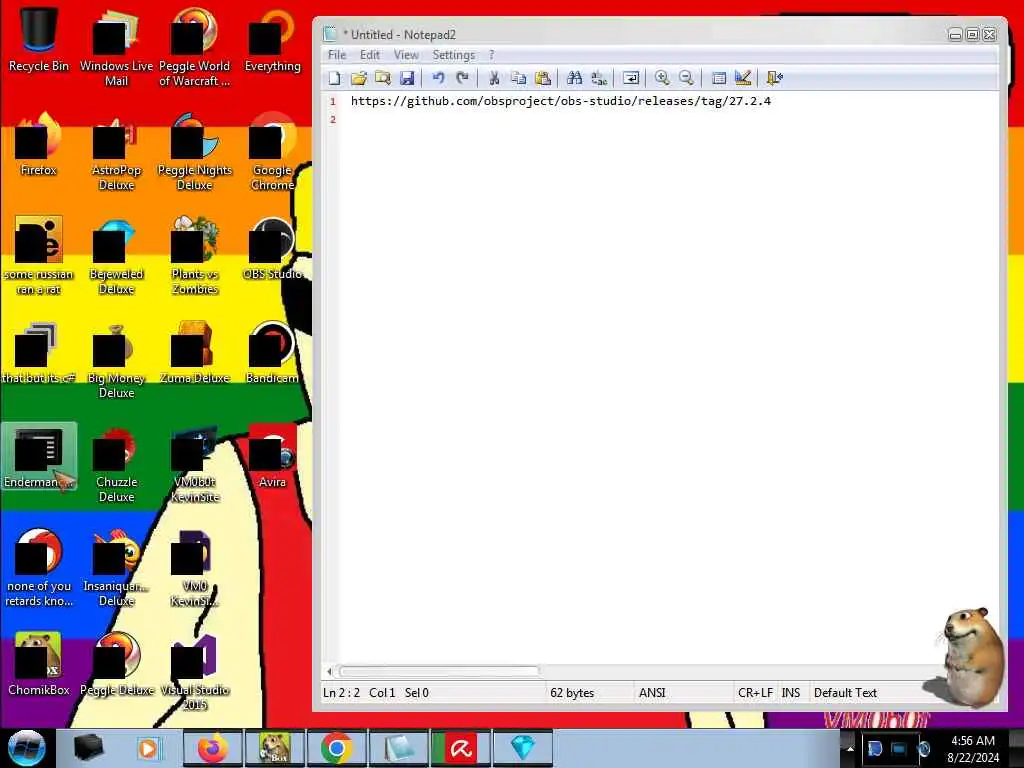The image size is (1024, 768).
Task: Toggle INS insert mode indicator
Action: click(791, 693)
